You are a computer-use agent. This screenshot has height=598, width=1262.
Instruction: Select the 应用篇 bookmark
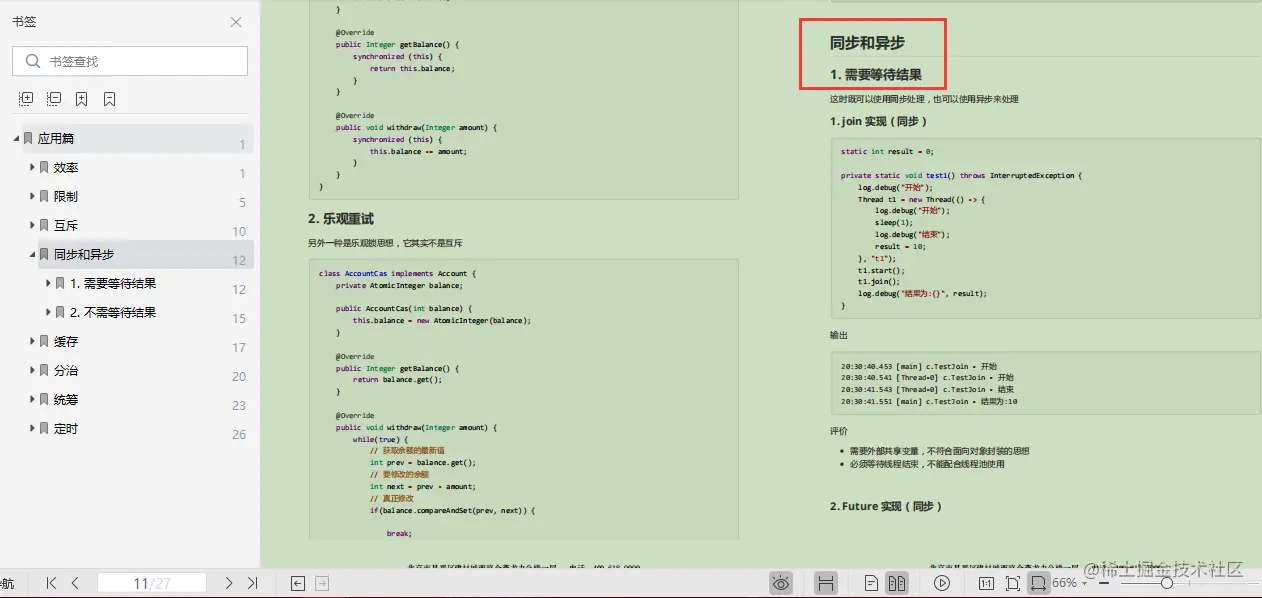point(56,139)
